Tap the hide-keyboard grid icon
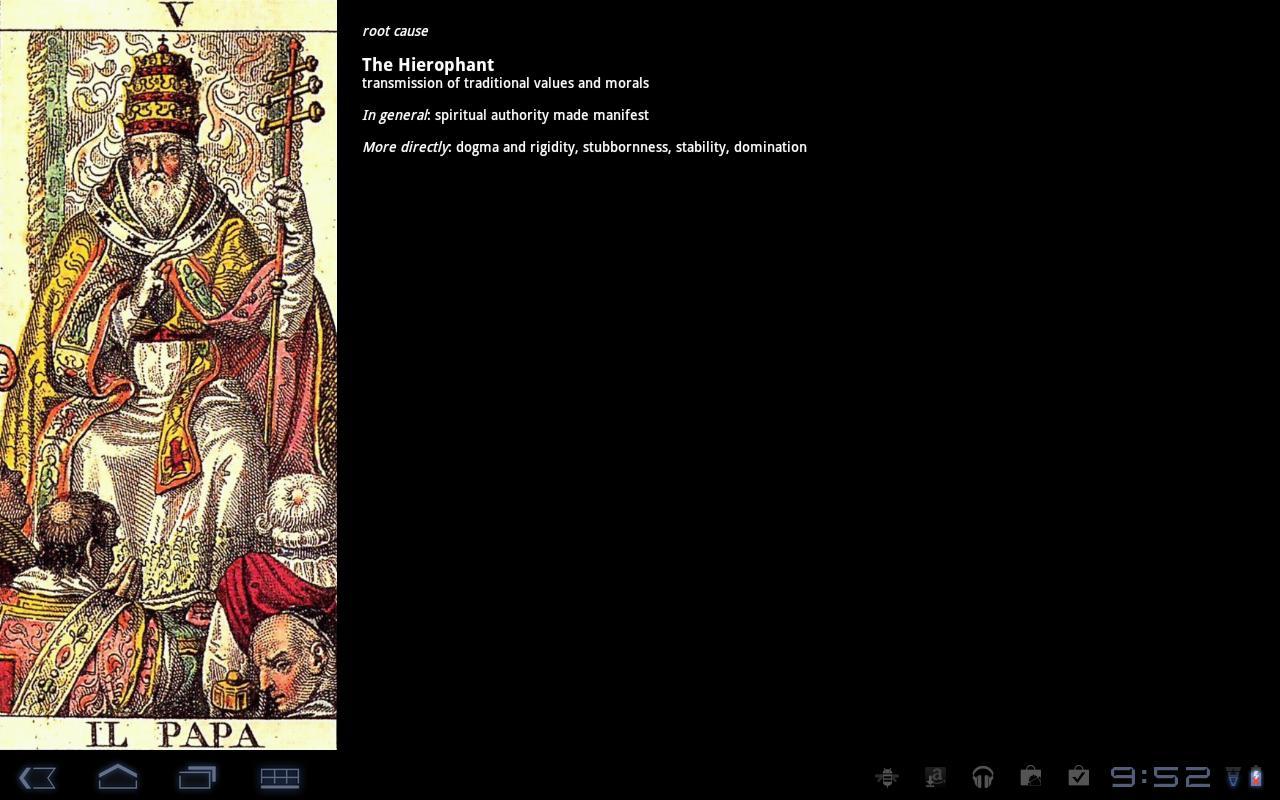 click(279, 777)
